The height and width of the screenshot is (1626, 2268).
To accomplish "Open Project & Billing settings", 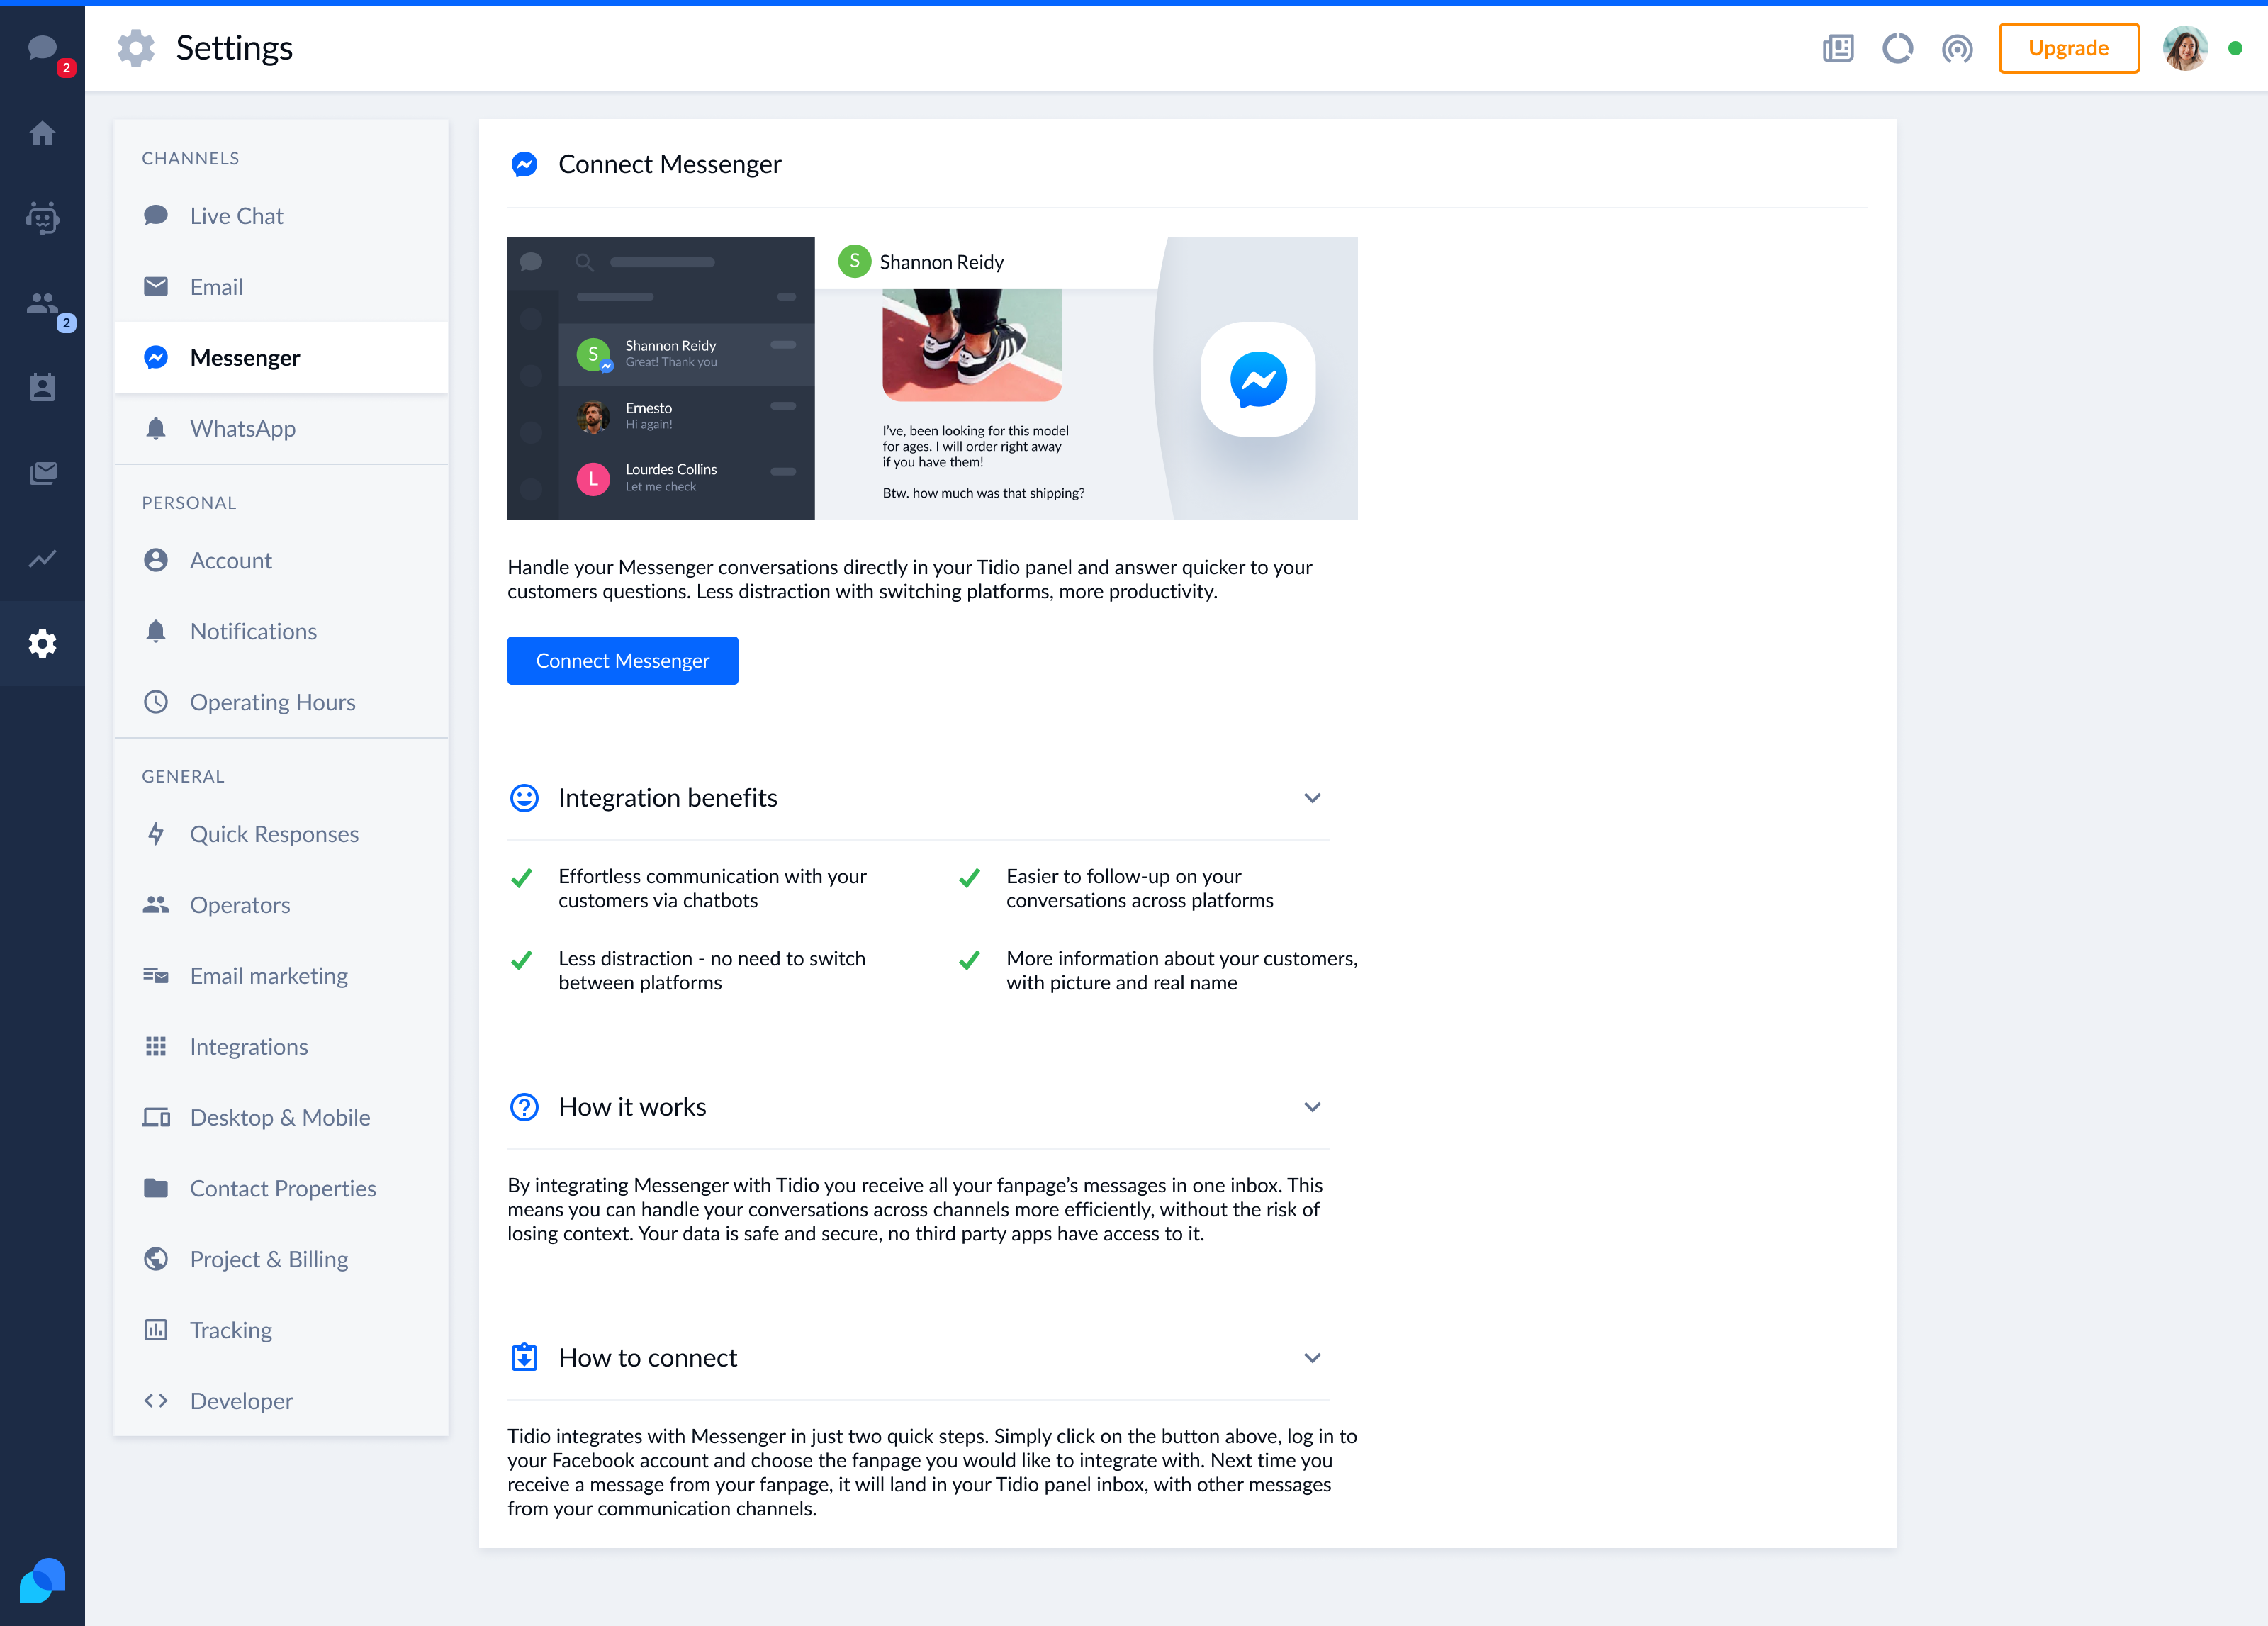I will [x=281, y=1259].
